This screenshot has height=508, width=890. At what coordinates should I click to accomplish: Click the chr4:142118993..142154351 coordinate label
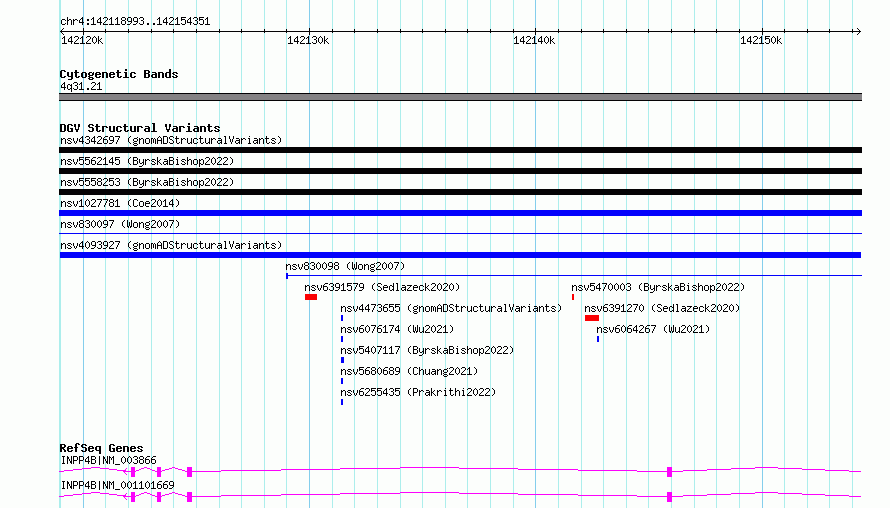click(135, 22)
